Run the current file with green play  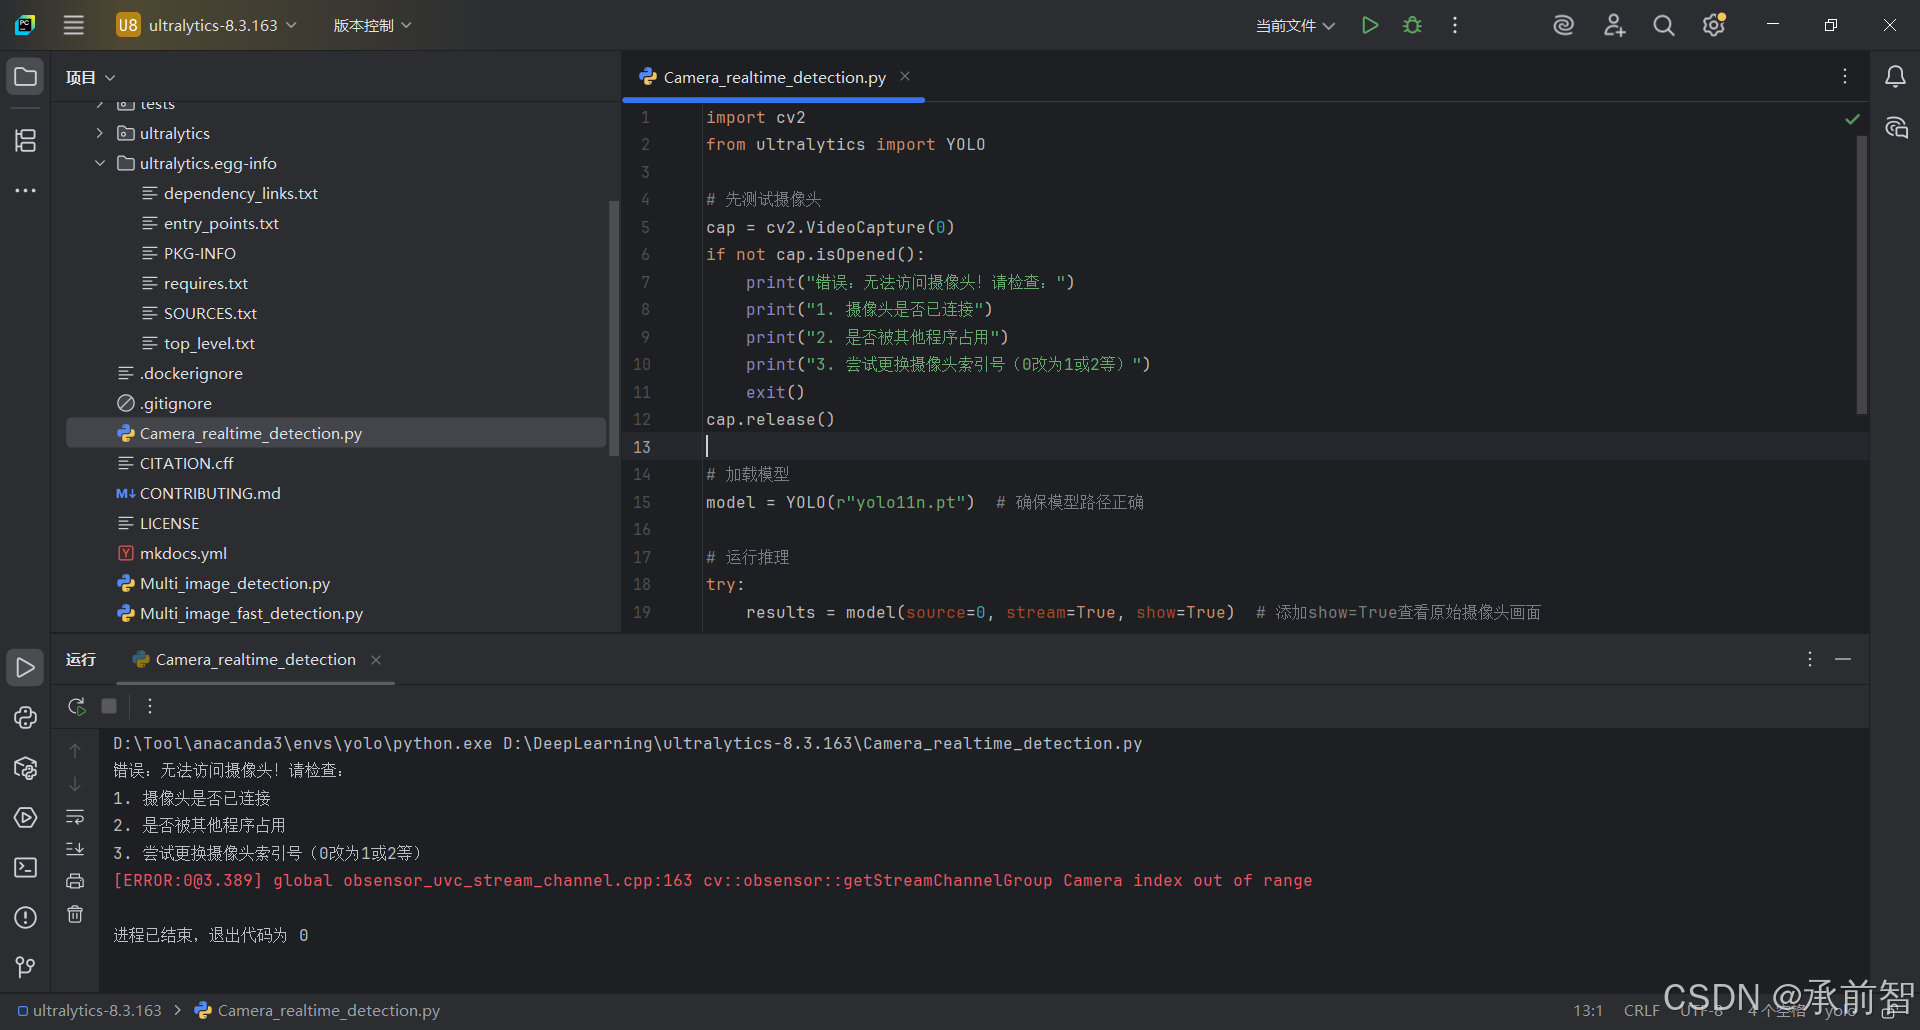1370,25
